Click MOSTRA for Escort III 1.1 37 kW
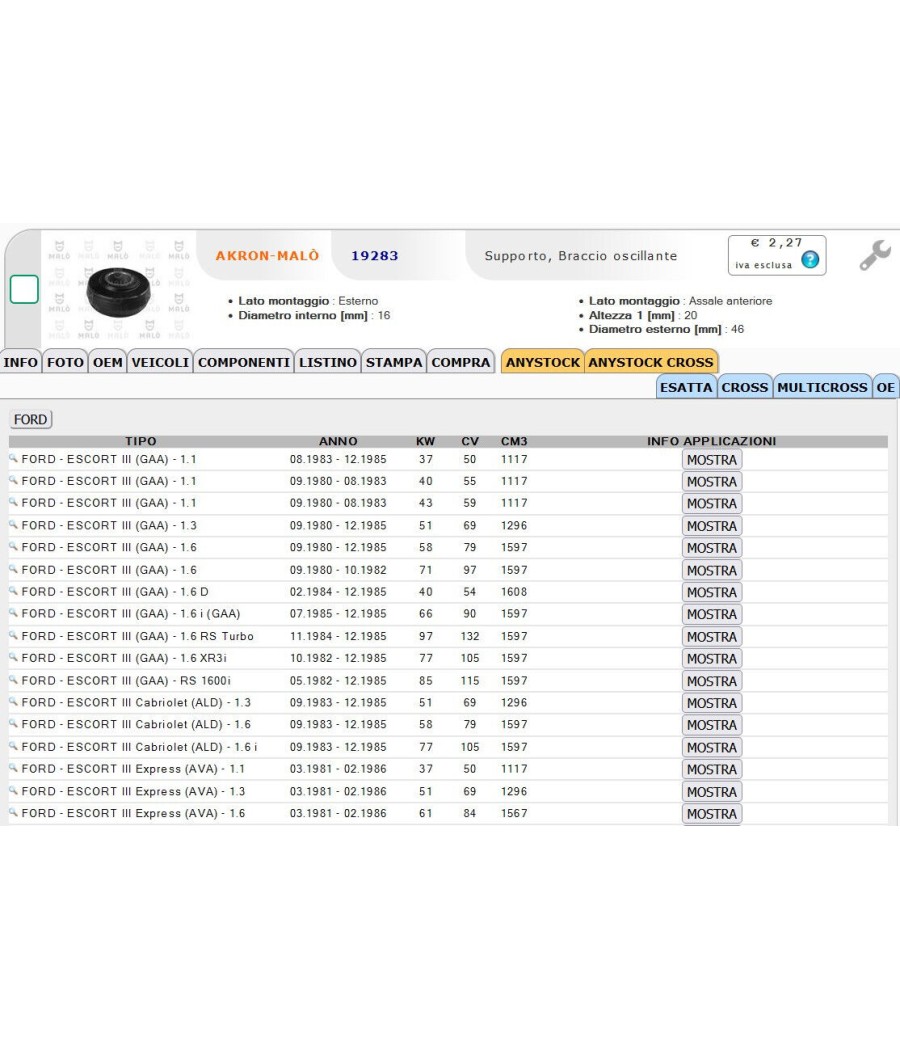The image size is (900, 1050). coord(712,460)
